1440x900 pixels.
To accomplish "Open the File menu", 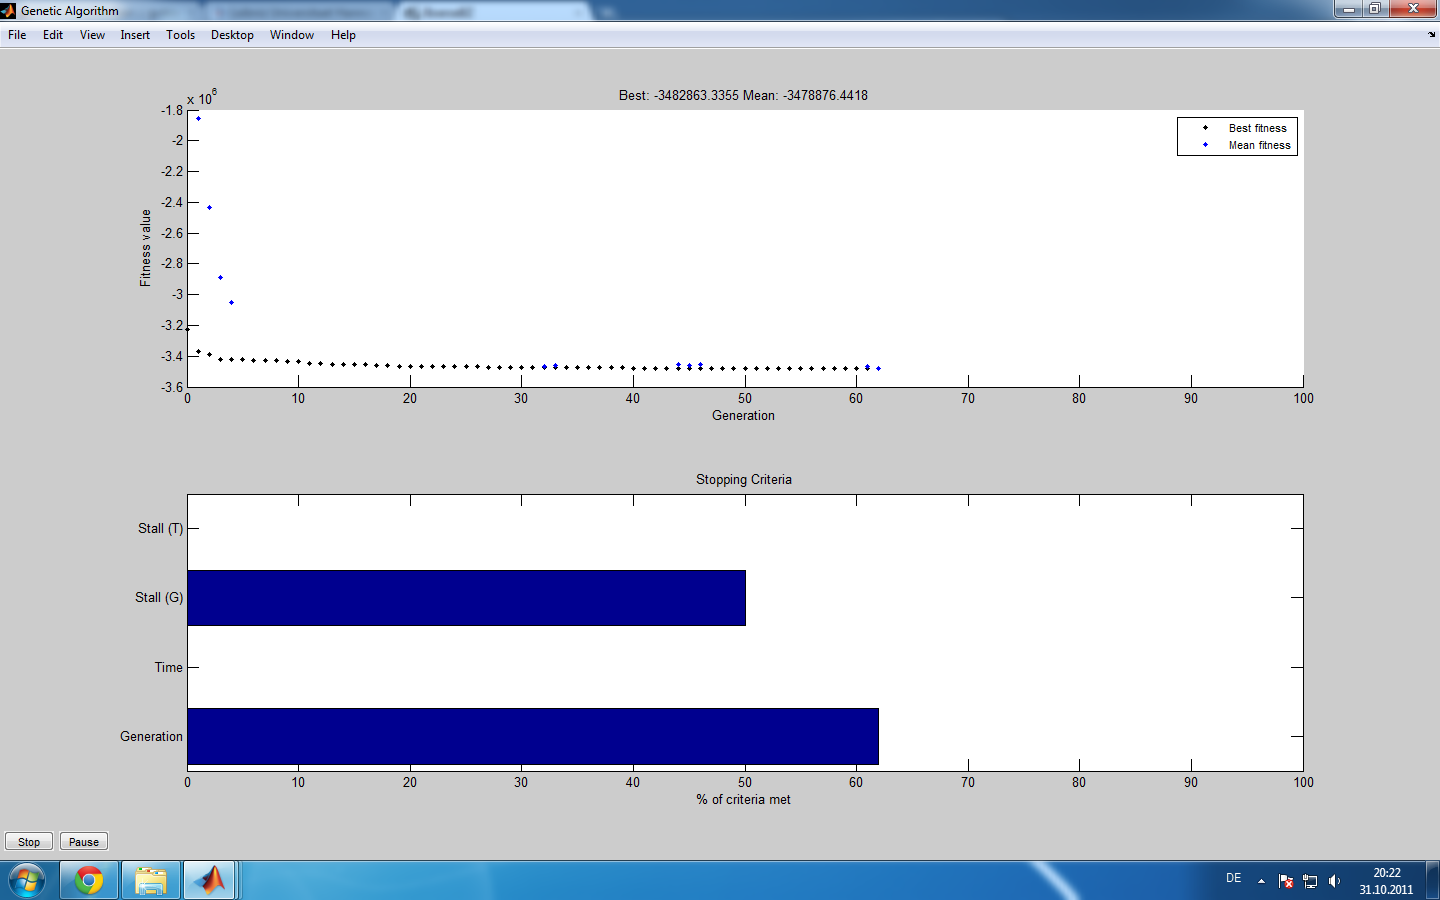I will click(x=17, y=35).
